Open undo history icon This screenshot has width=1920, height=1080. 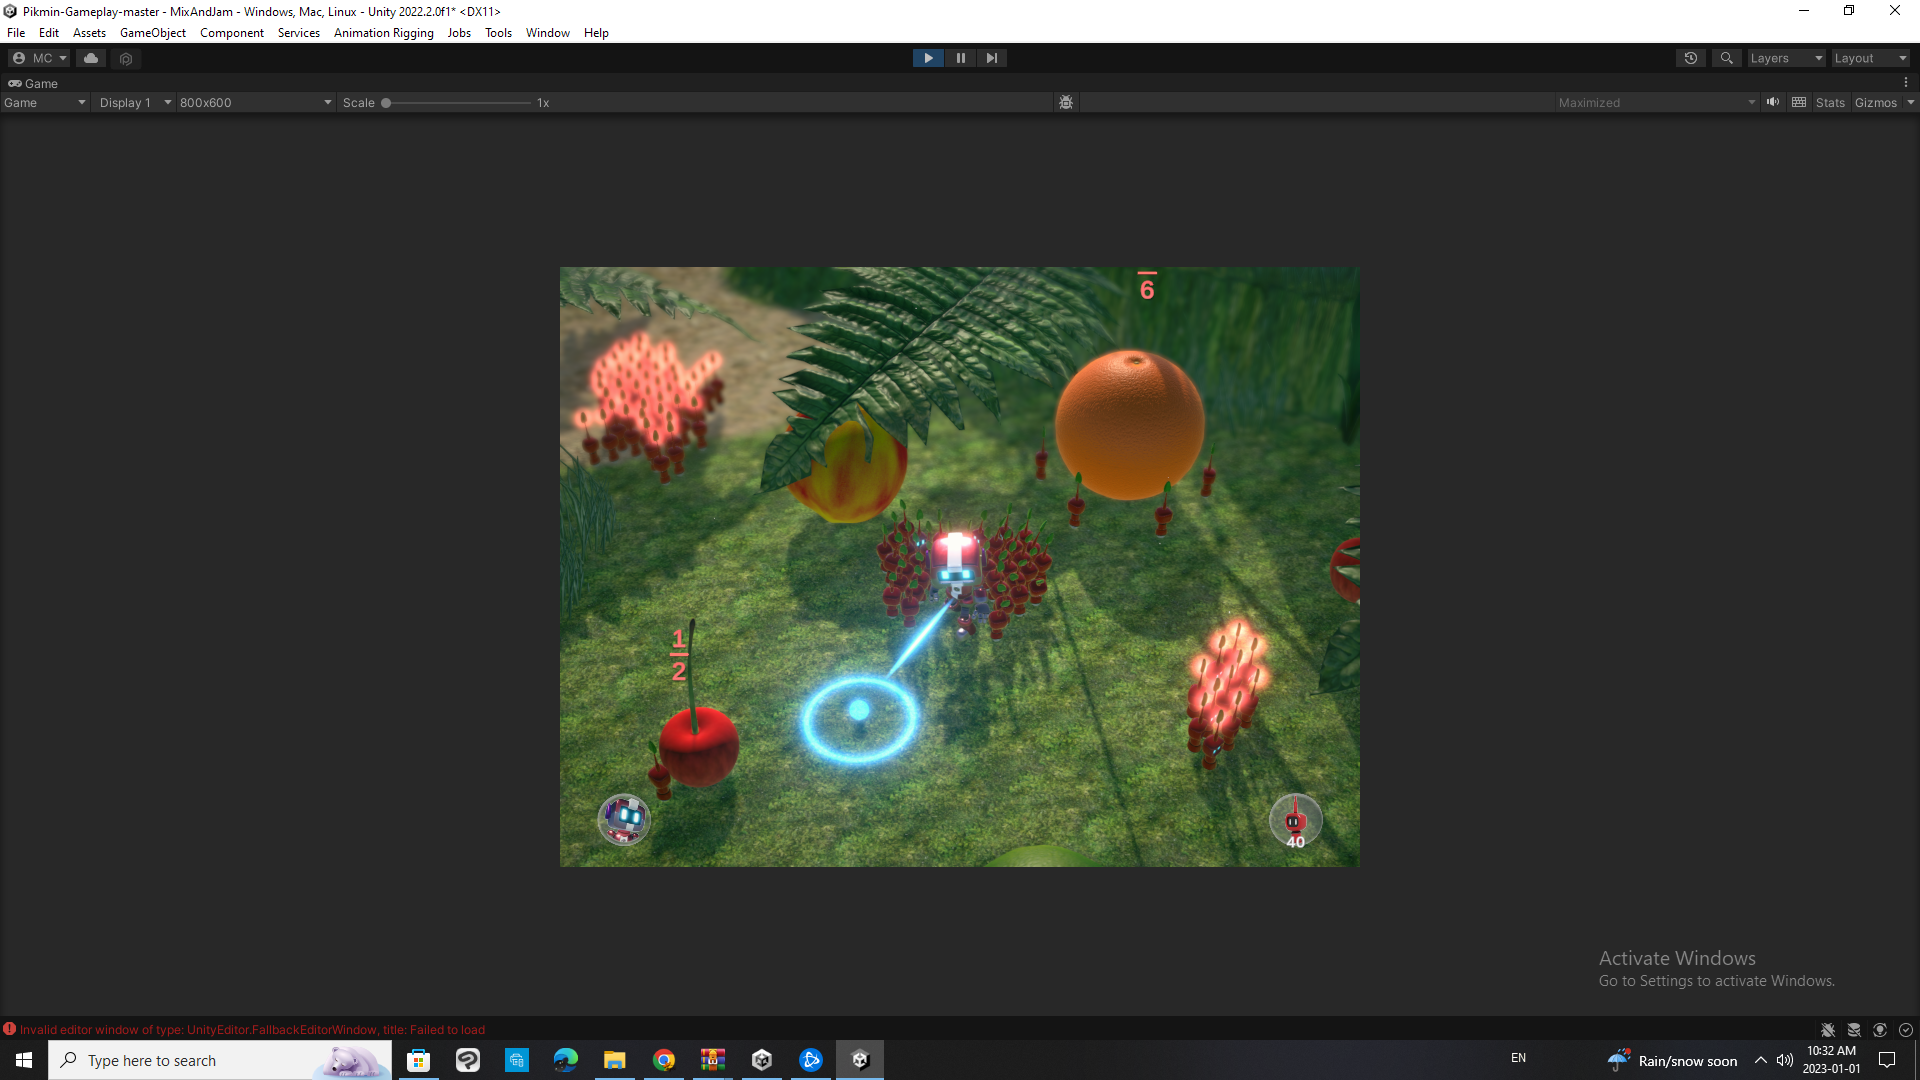[x=1691, y=58]
